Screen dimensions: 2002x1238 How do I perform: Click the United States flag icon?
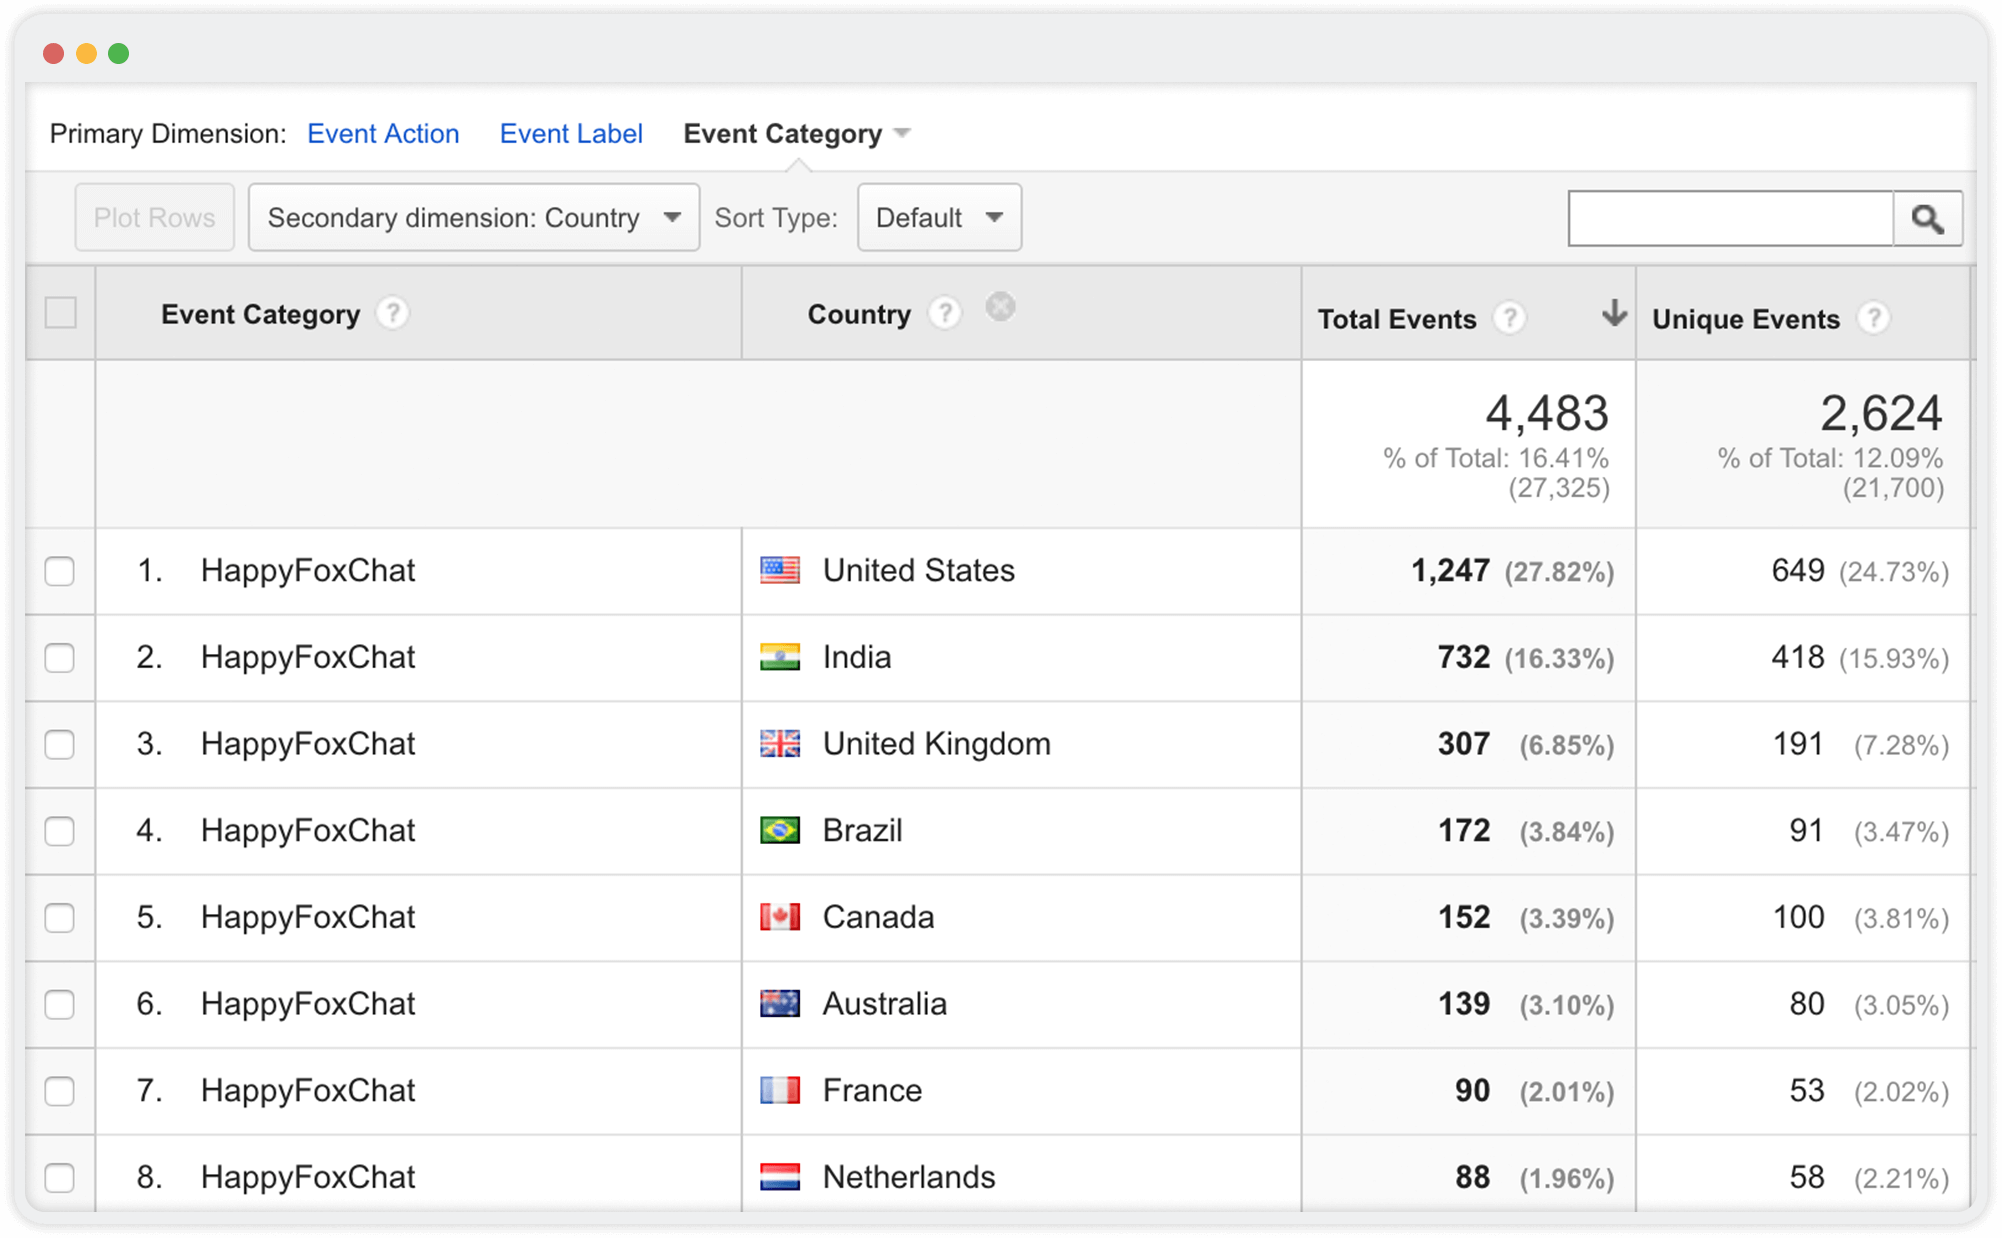pyautogui.click(x=780, y=570)
